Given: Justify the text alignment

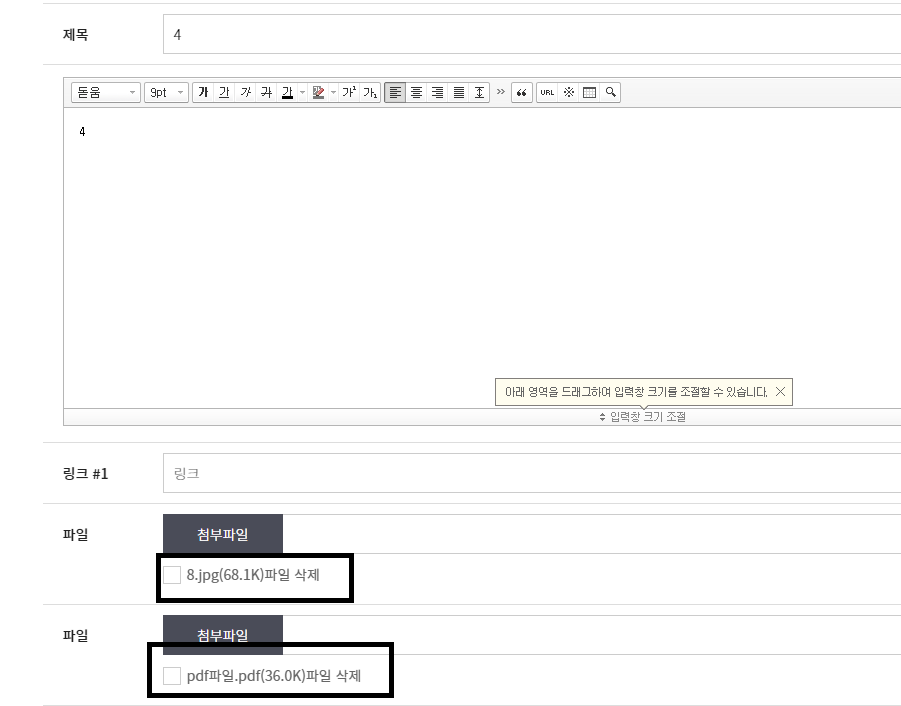Looking at the screenshot, I should coord(459,92).
